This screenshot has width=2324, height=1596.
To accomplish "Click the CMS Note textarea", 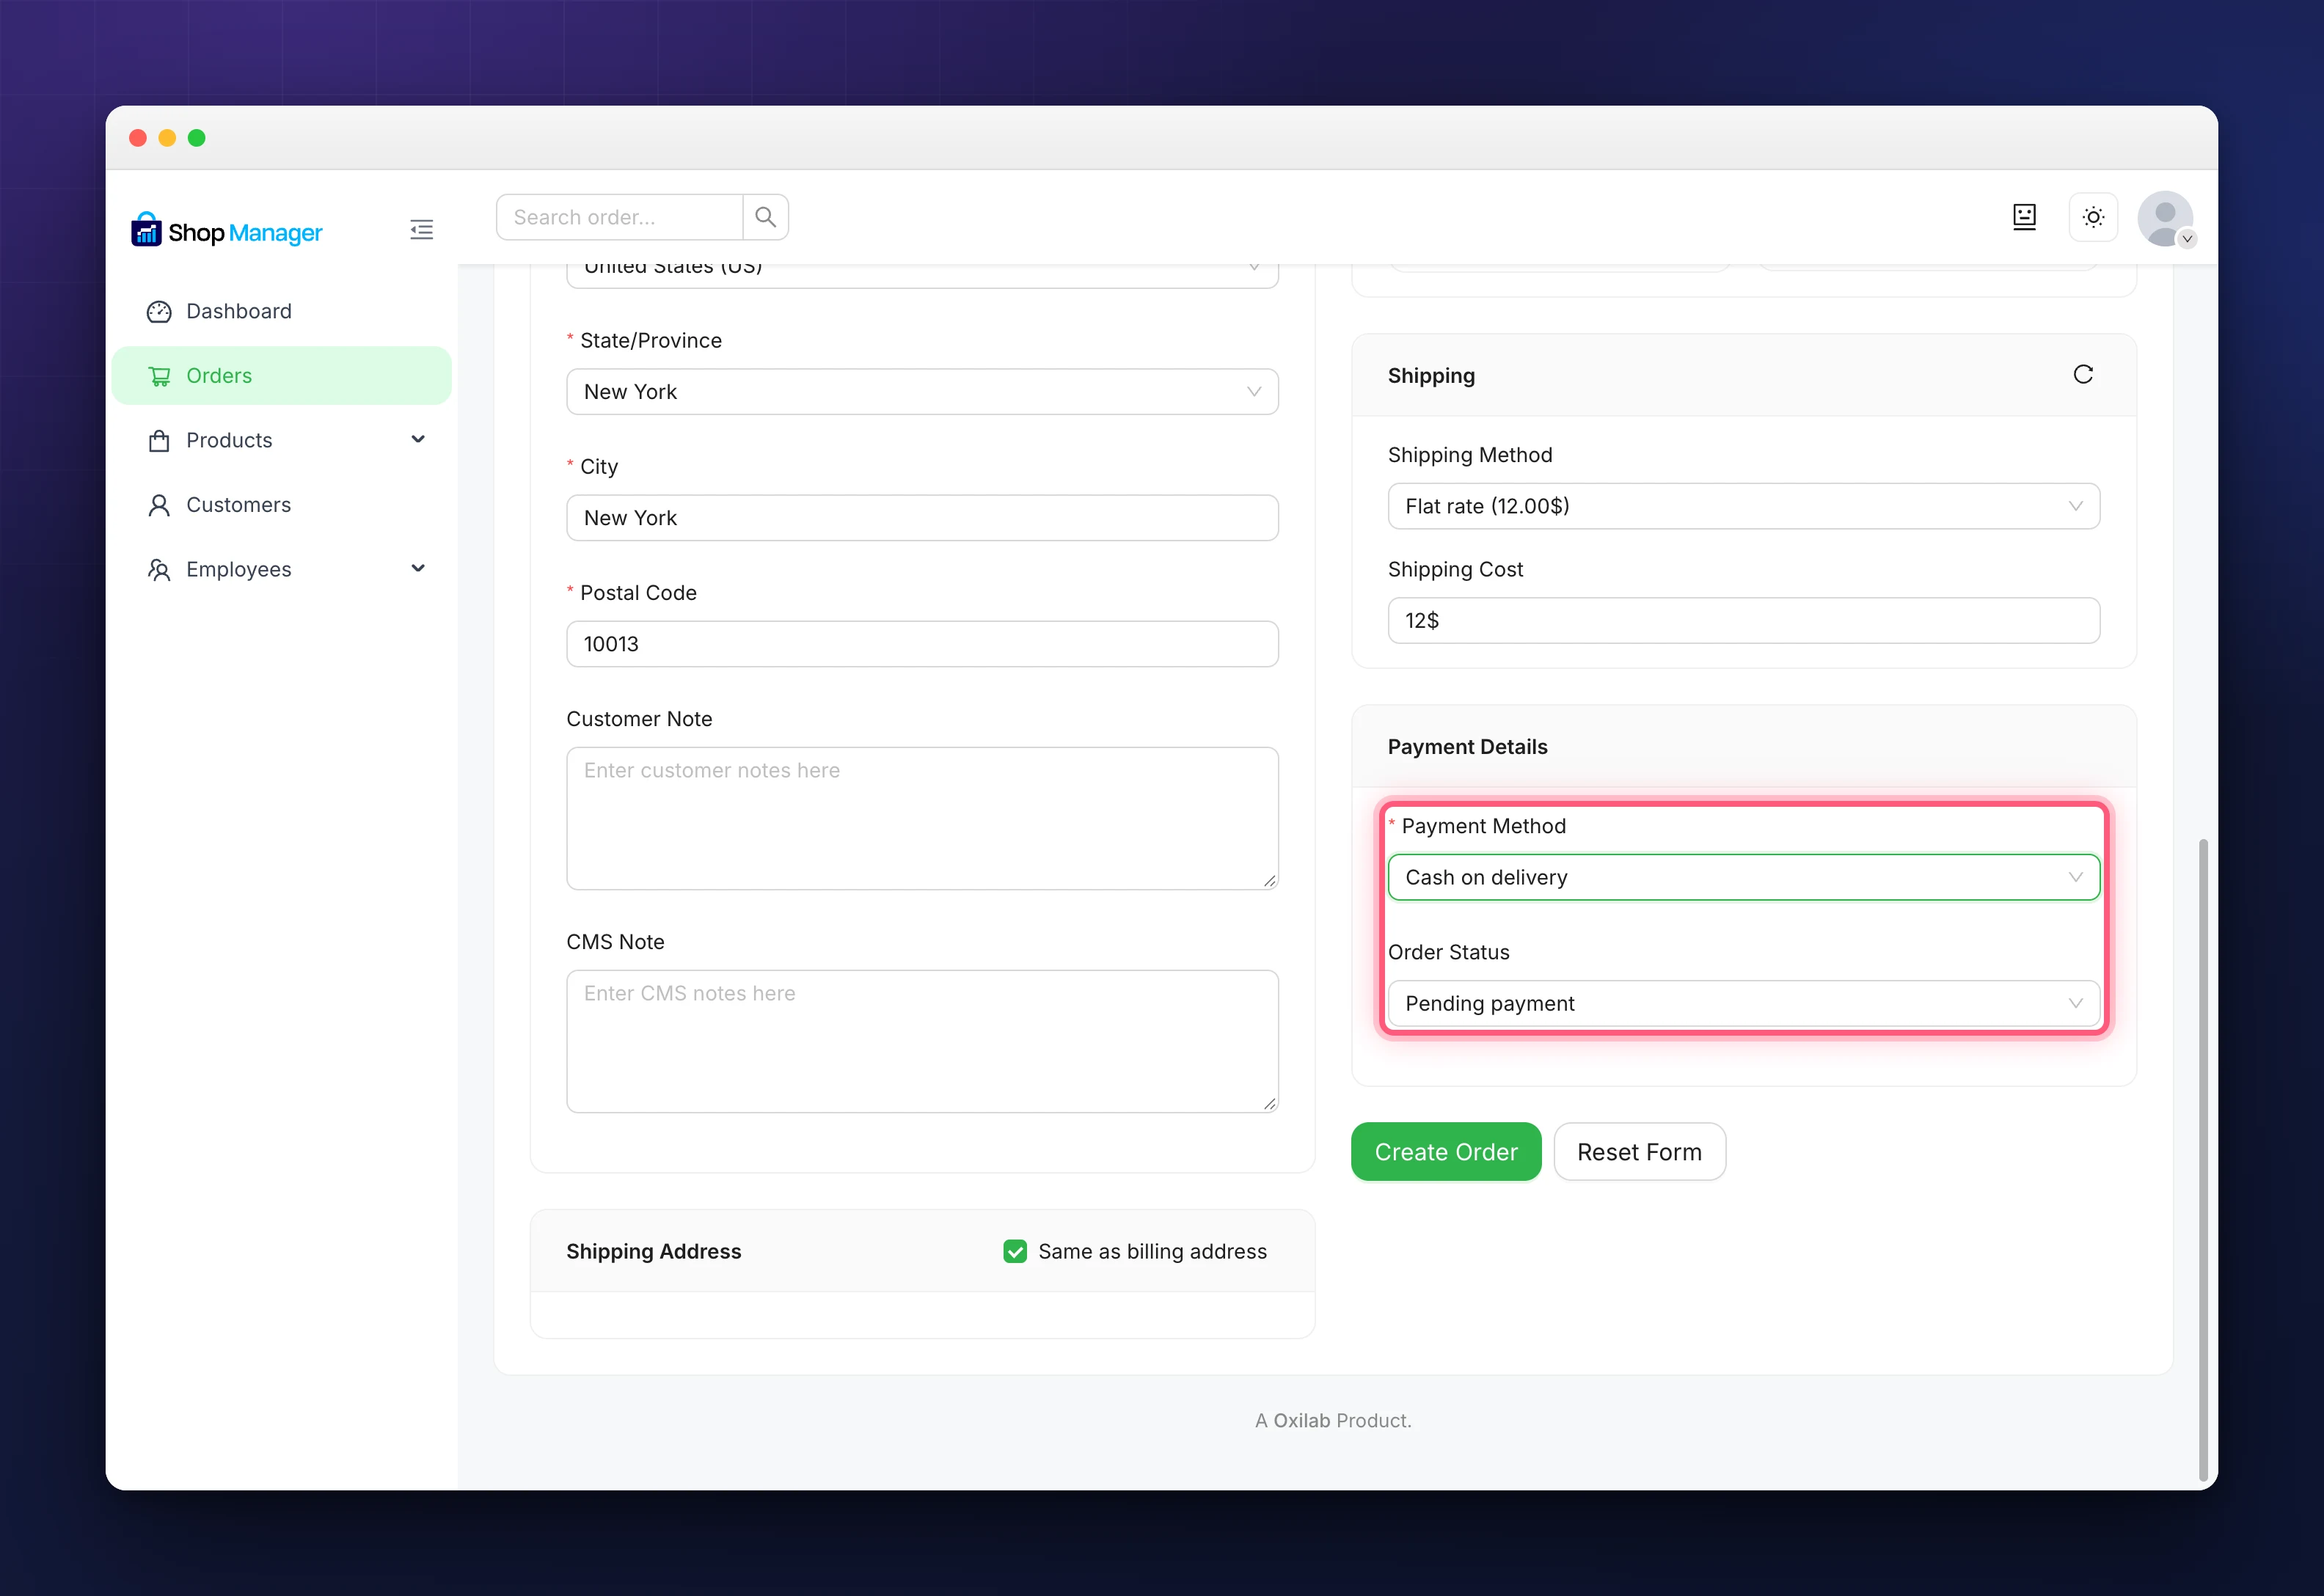I will 922,1041.
